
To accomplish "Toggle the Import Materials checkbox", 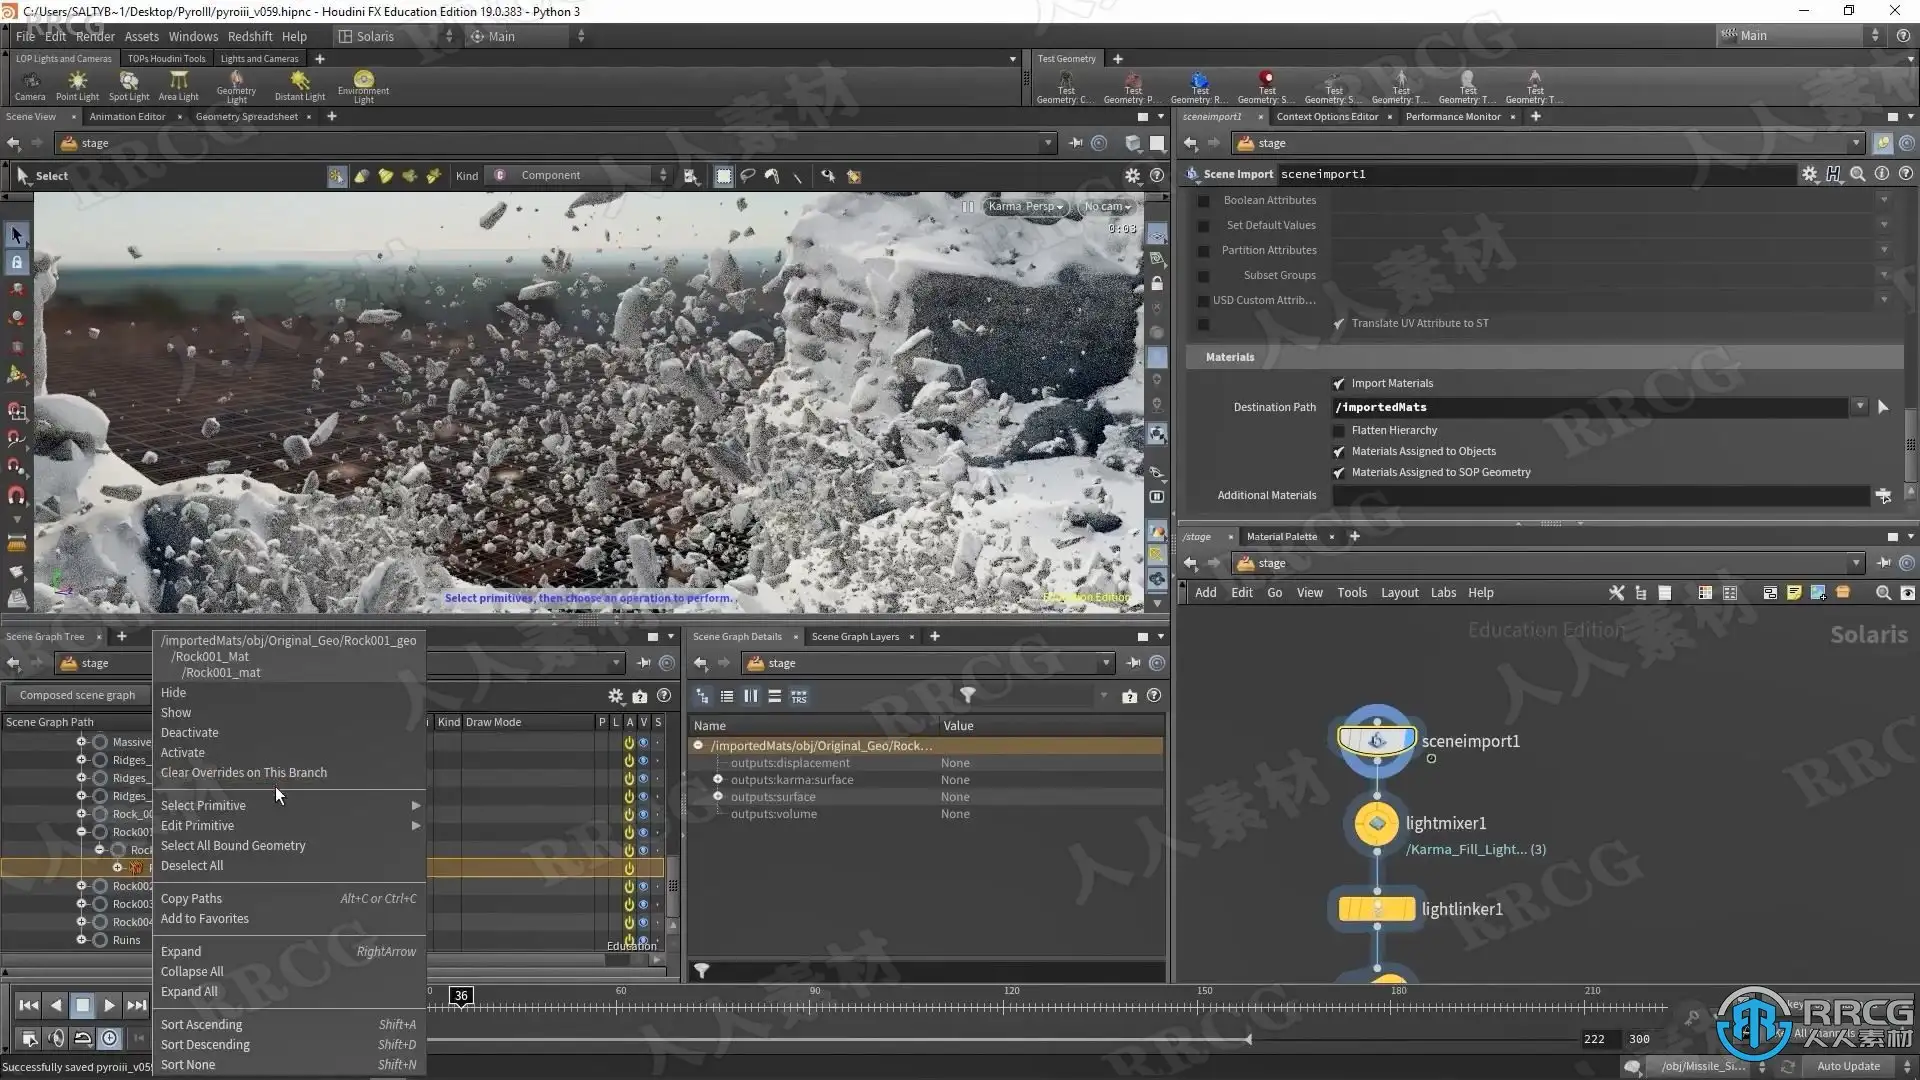I will point(1339,384).
